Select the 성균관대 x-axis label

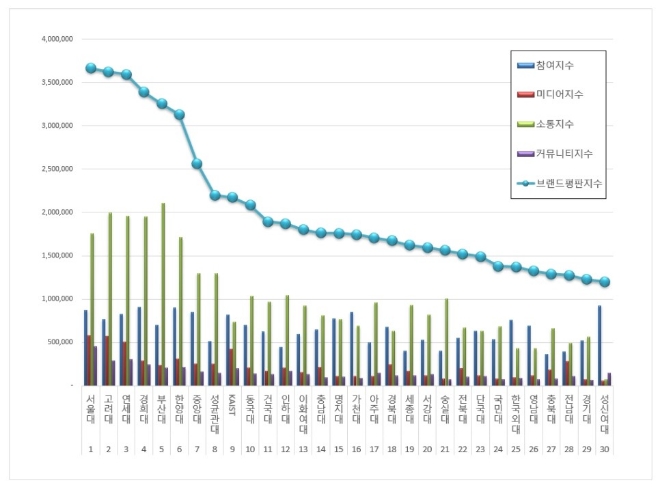(214, 411)
